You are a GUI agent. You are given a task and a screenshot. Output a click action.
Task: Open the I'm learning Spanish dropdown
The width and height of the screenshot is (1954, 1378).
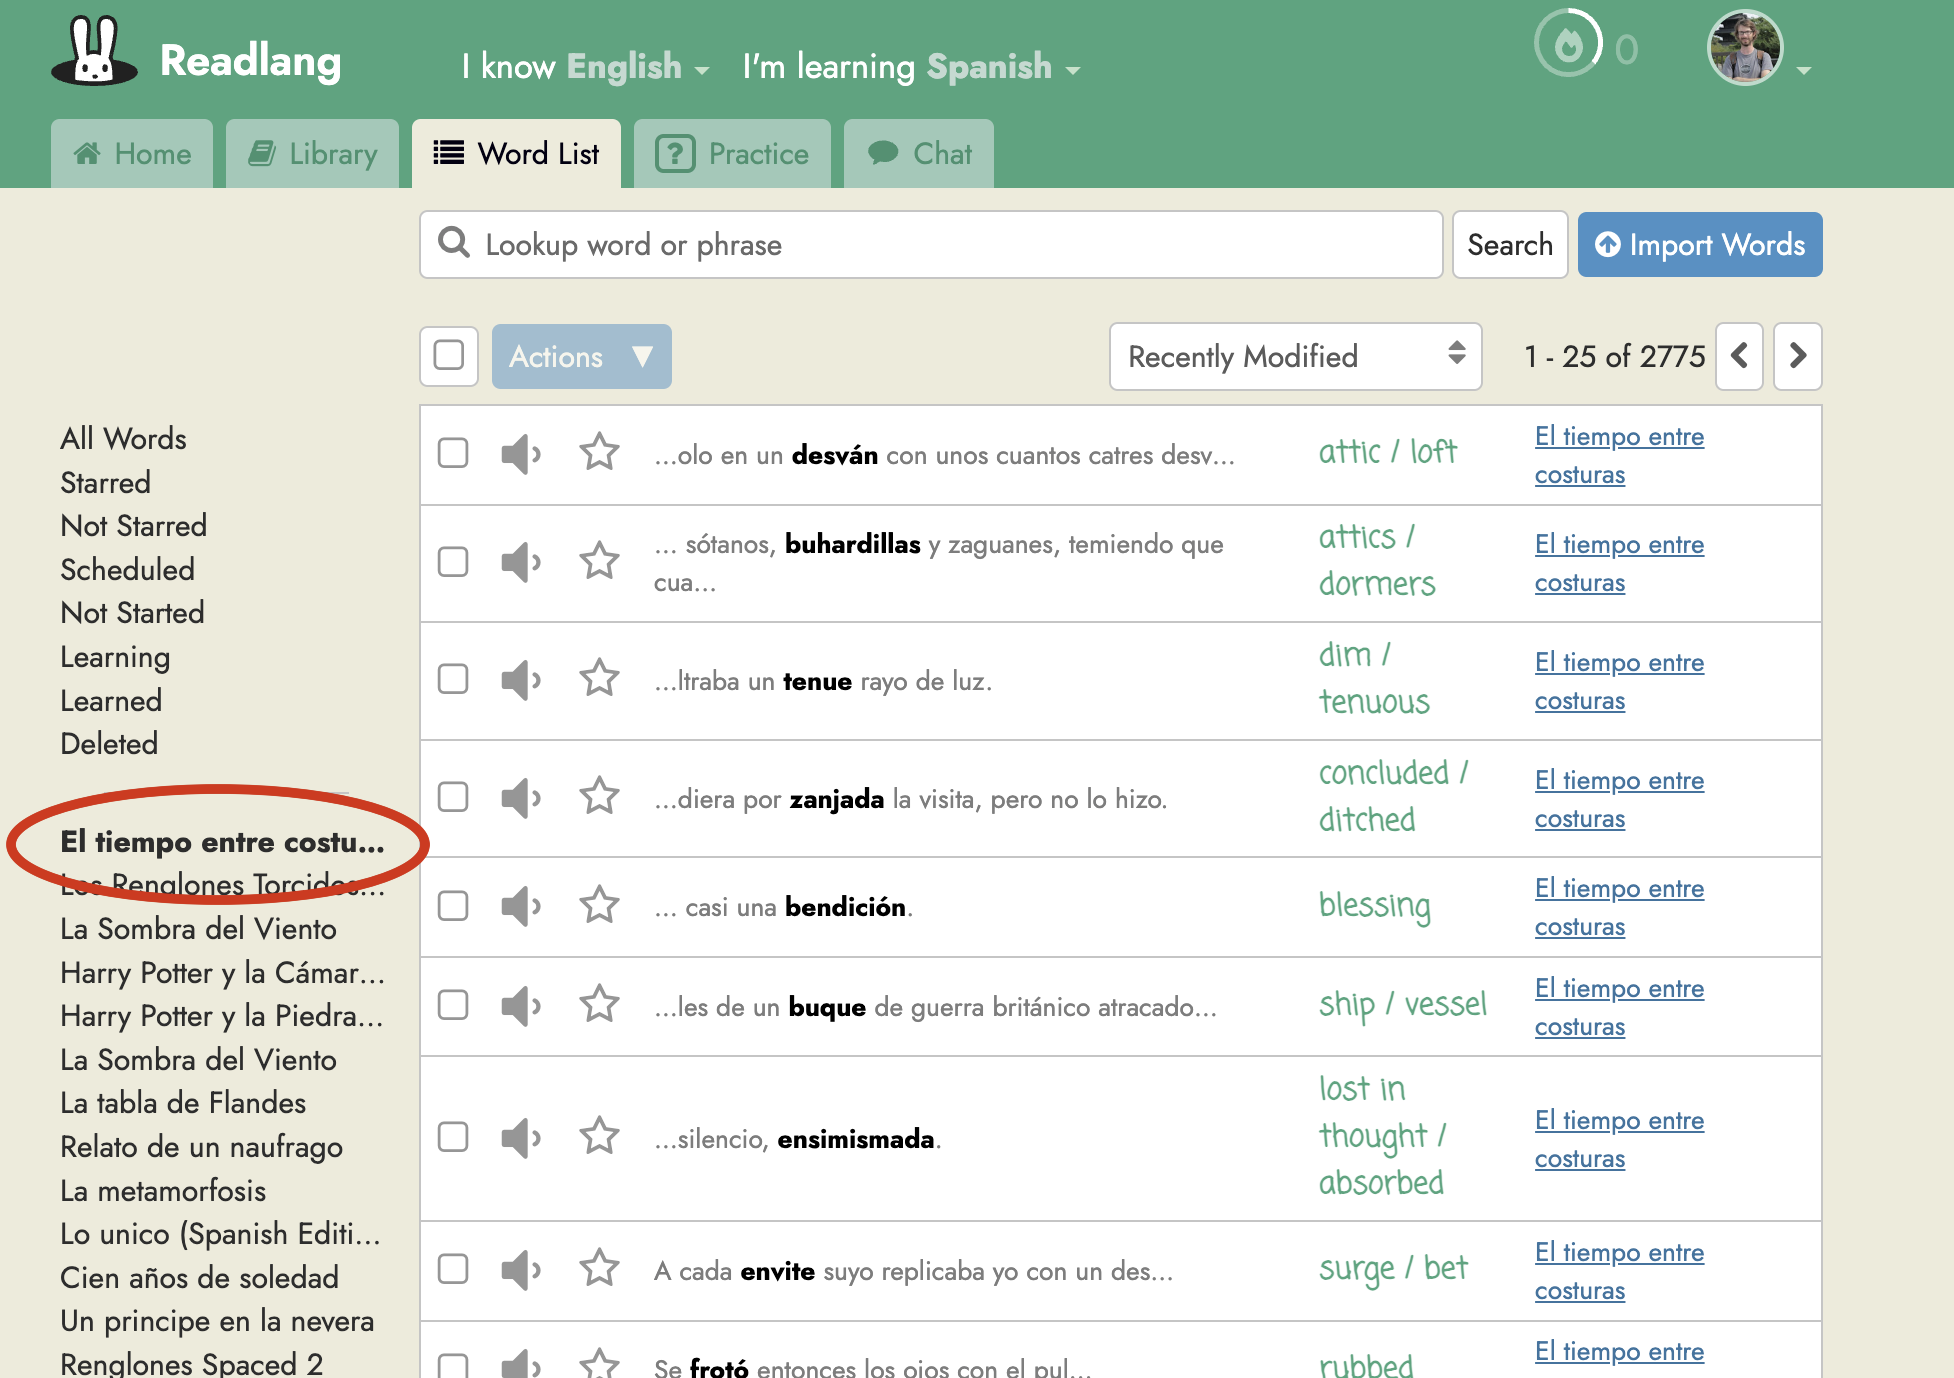click(911, 67)
